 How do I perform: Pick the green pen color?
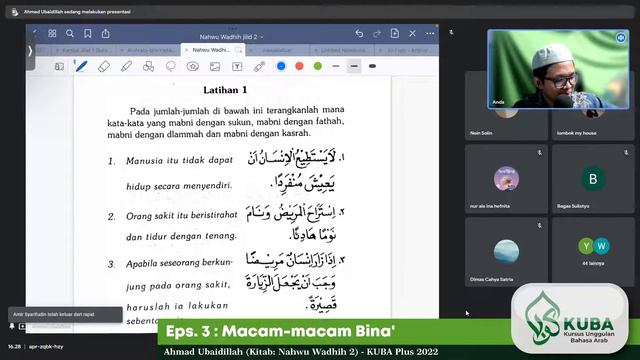(318, 66)
